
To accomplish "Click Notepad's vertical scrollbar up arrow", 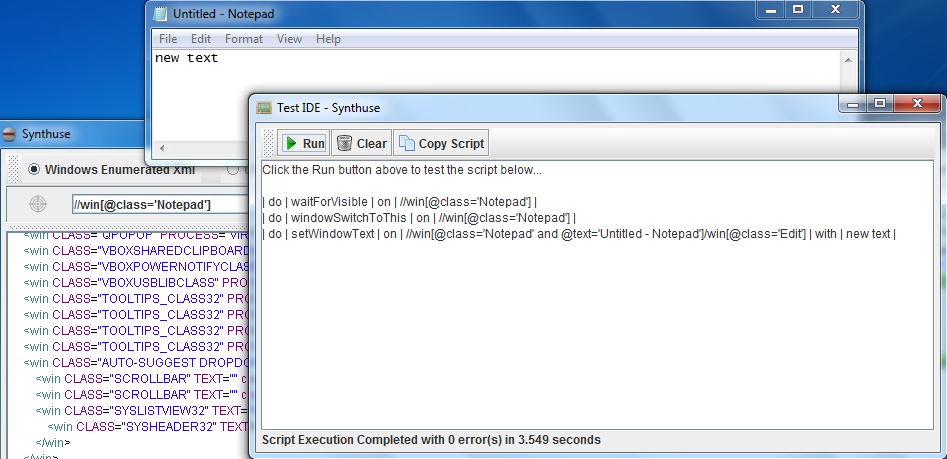I will (848, 58).
